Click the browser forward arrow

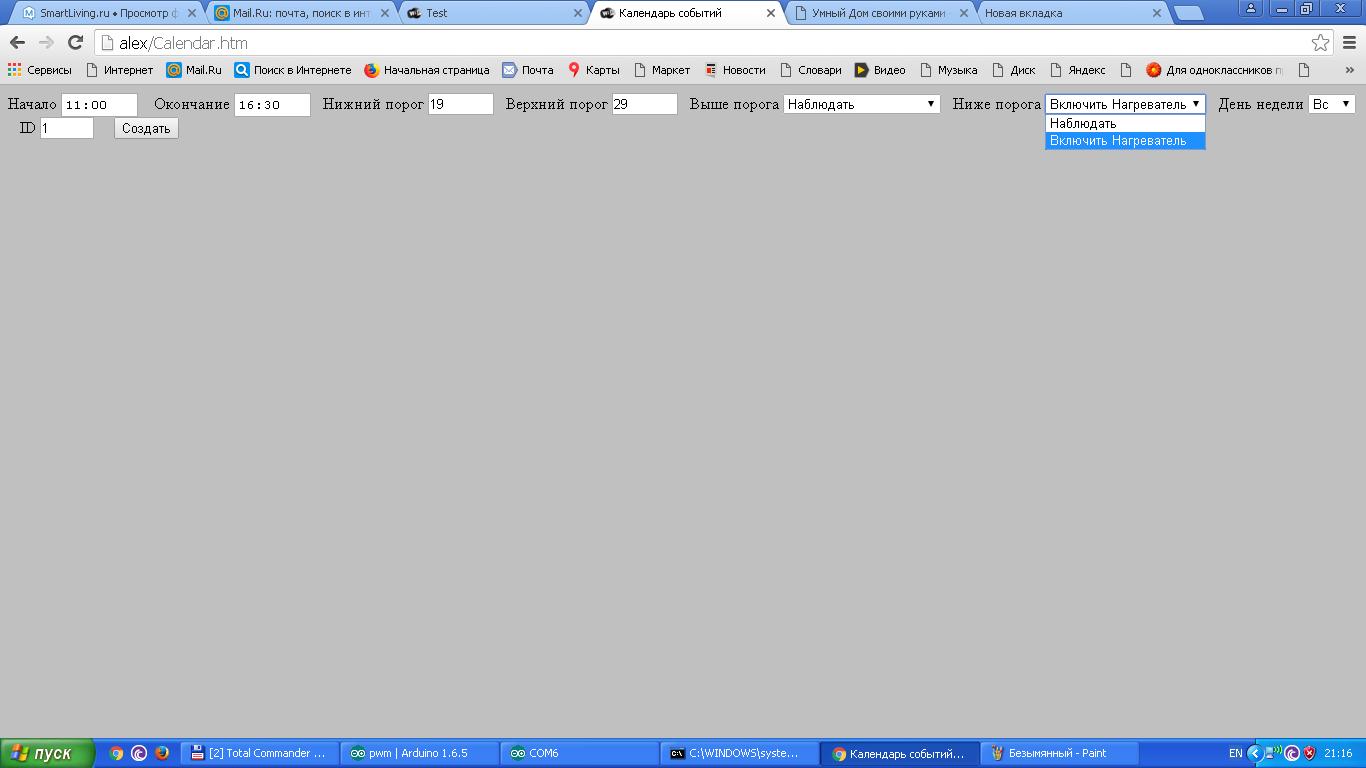[x=46, y=43]
